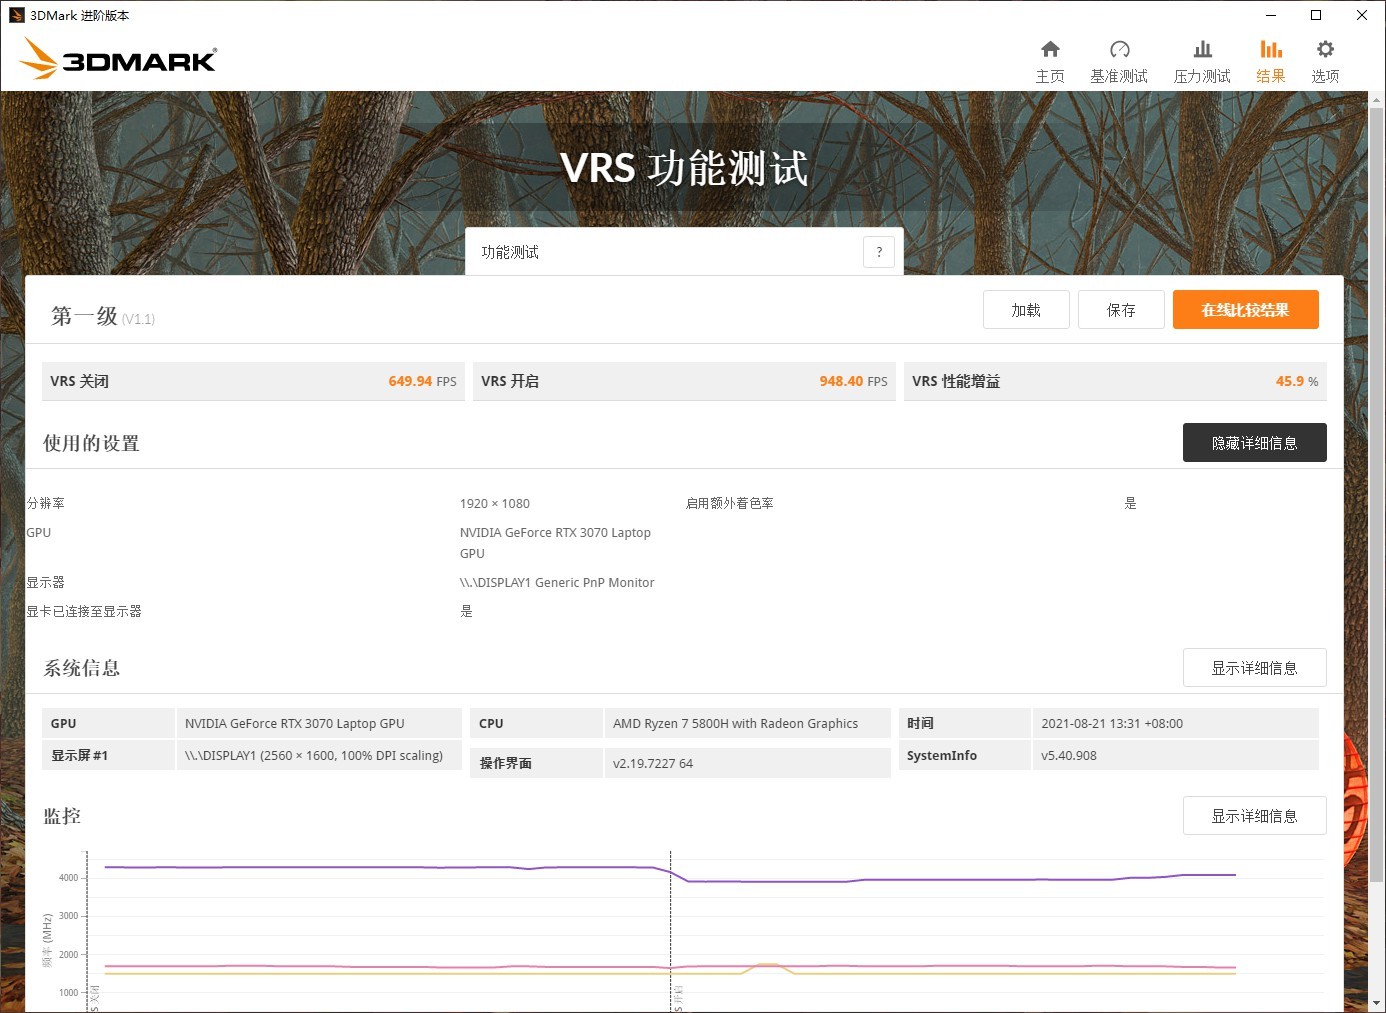The width and height of the screenshot is (1386, 1013).
Task: Click the 显卡已连接至显示器 label
Action: (84, 611)
